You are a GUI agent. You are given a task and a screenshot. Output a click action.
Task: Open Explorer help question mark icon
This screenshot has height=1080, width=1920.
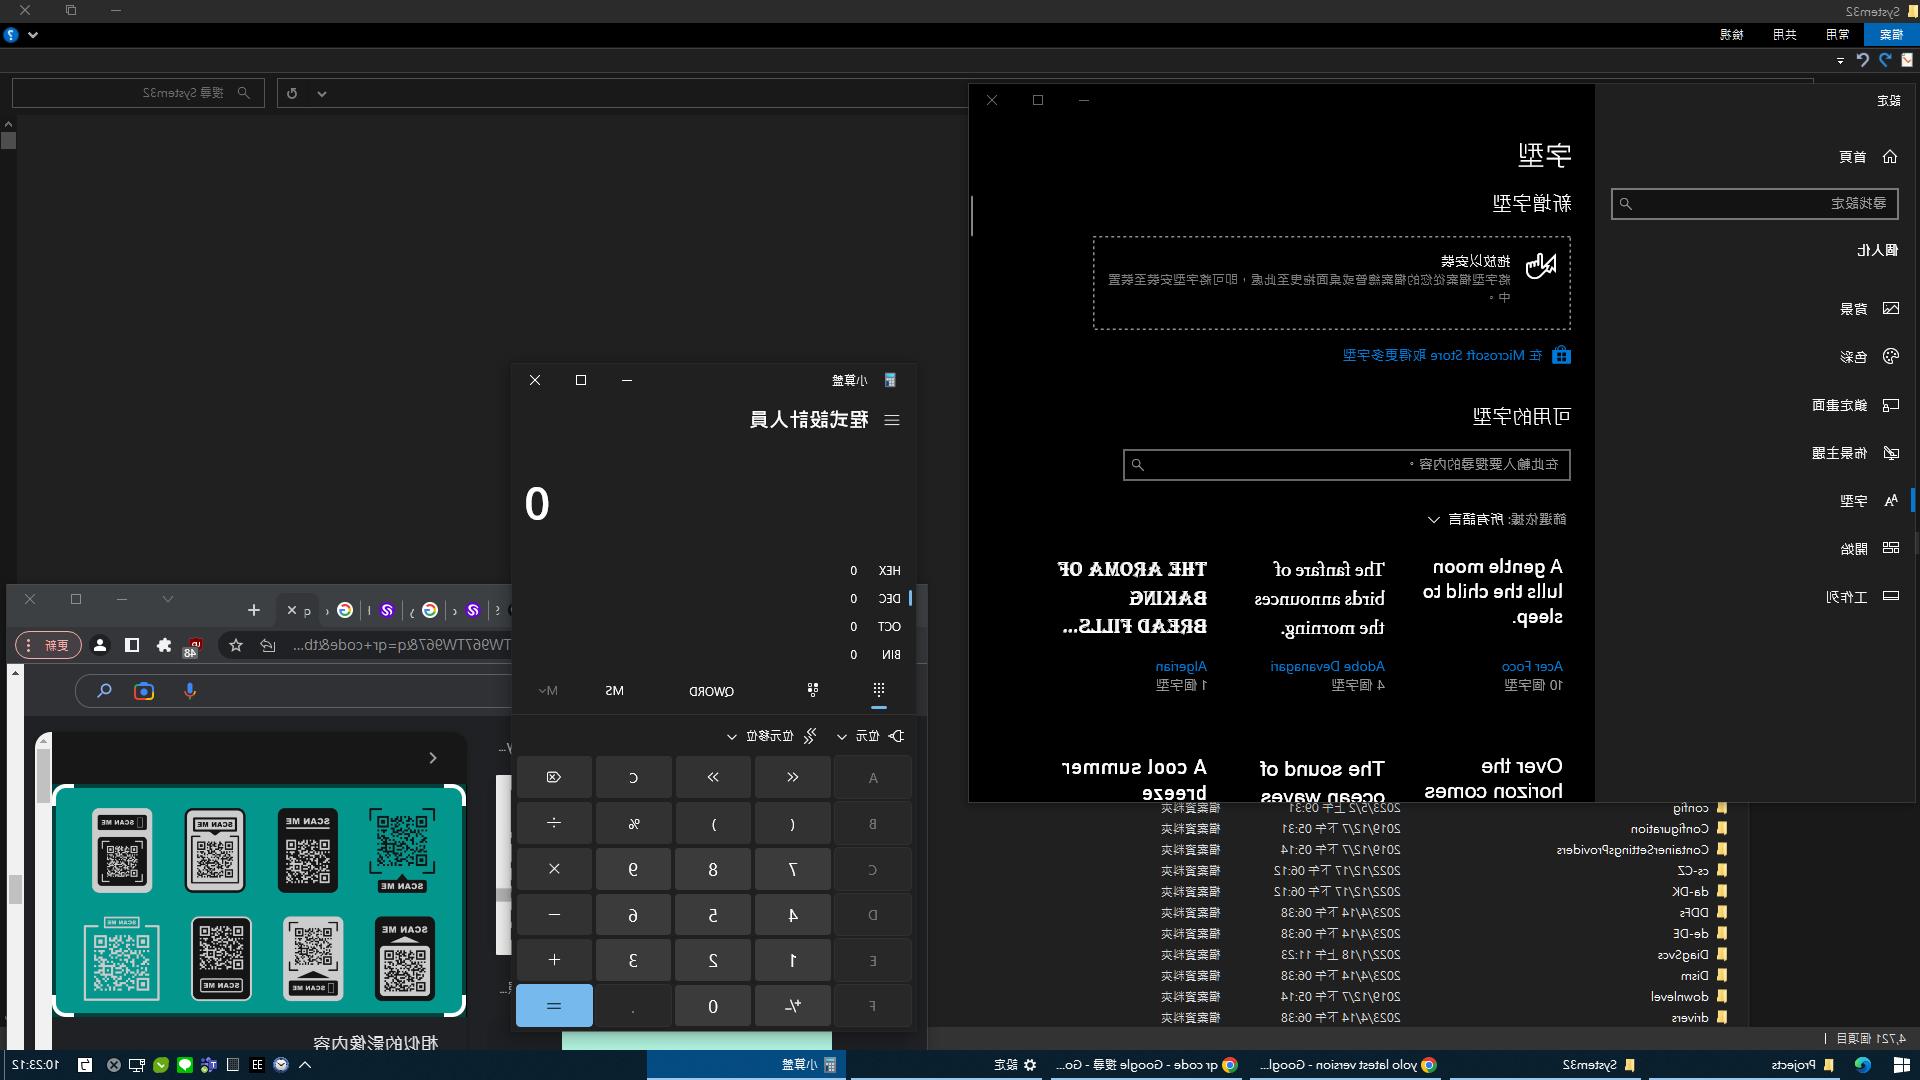click(11, 34)
